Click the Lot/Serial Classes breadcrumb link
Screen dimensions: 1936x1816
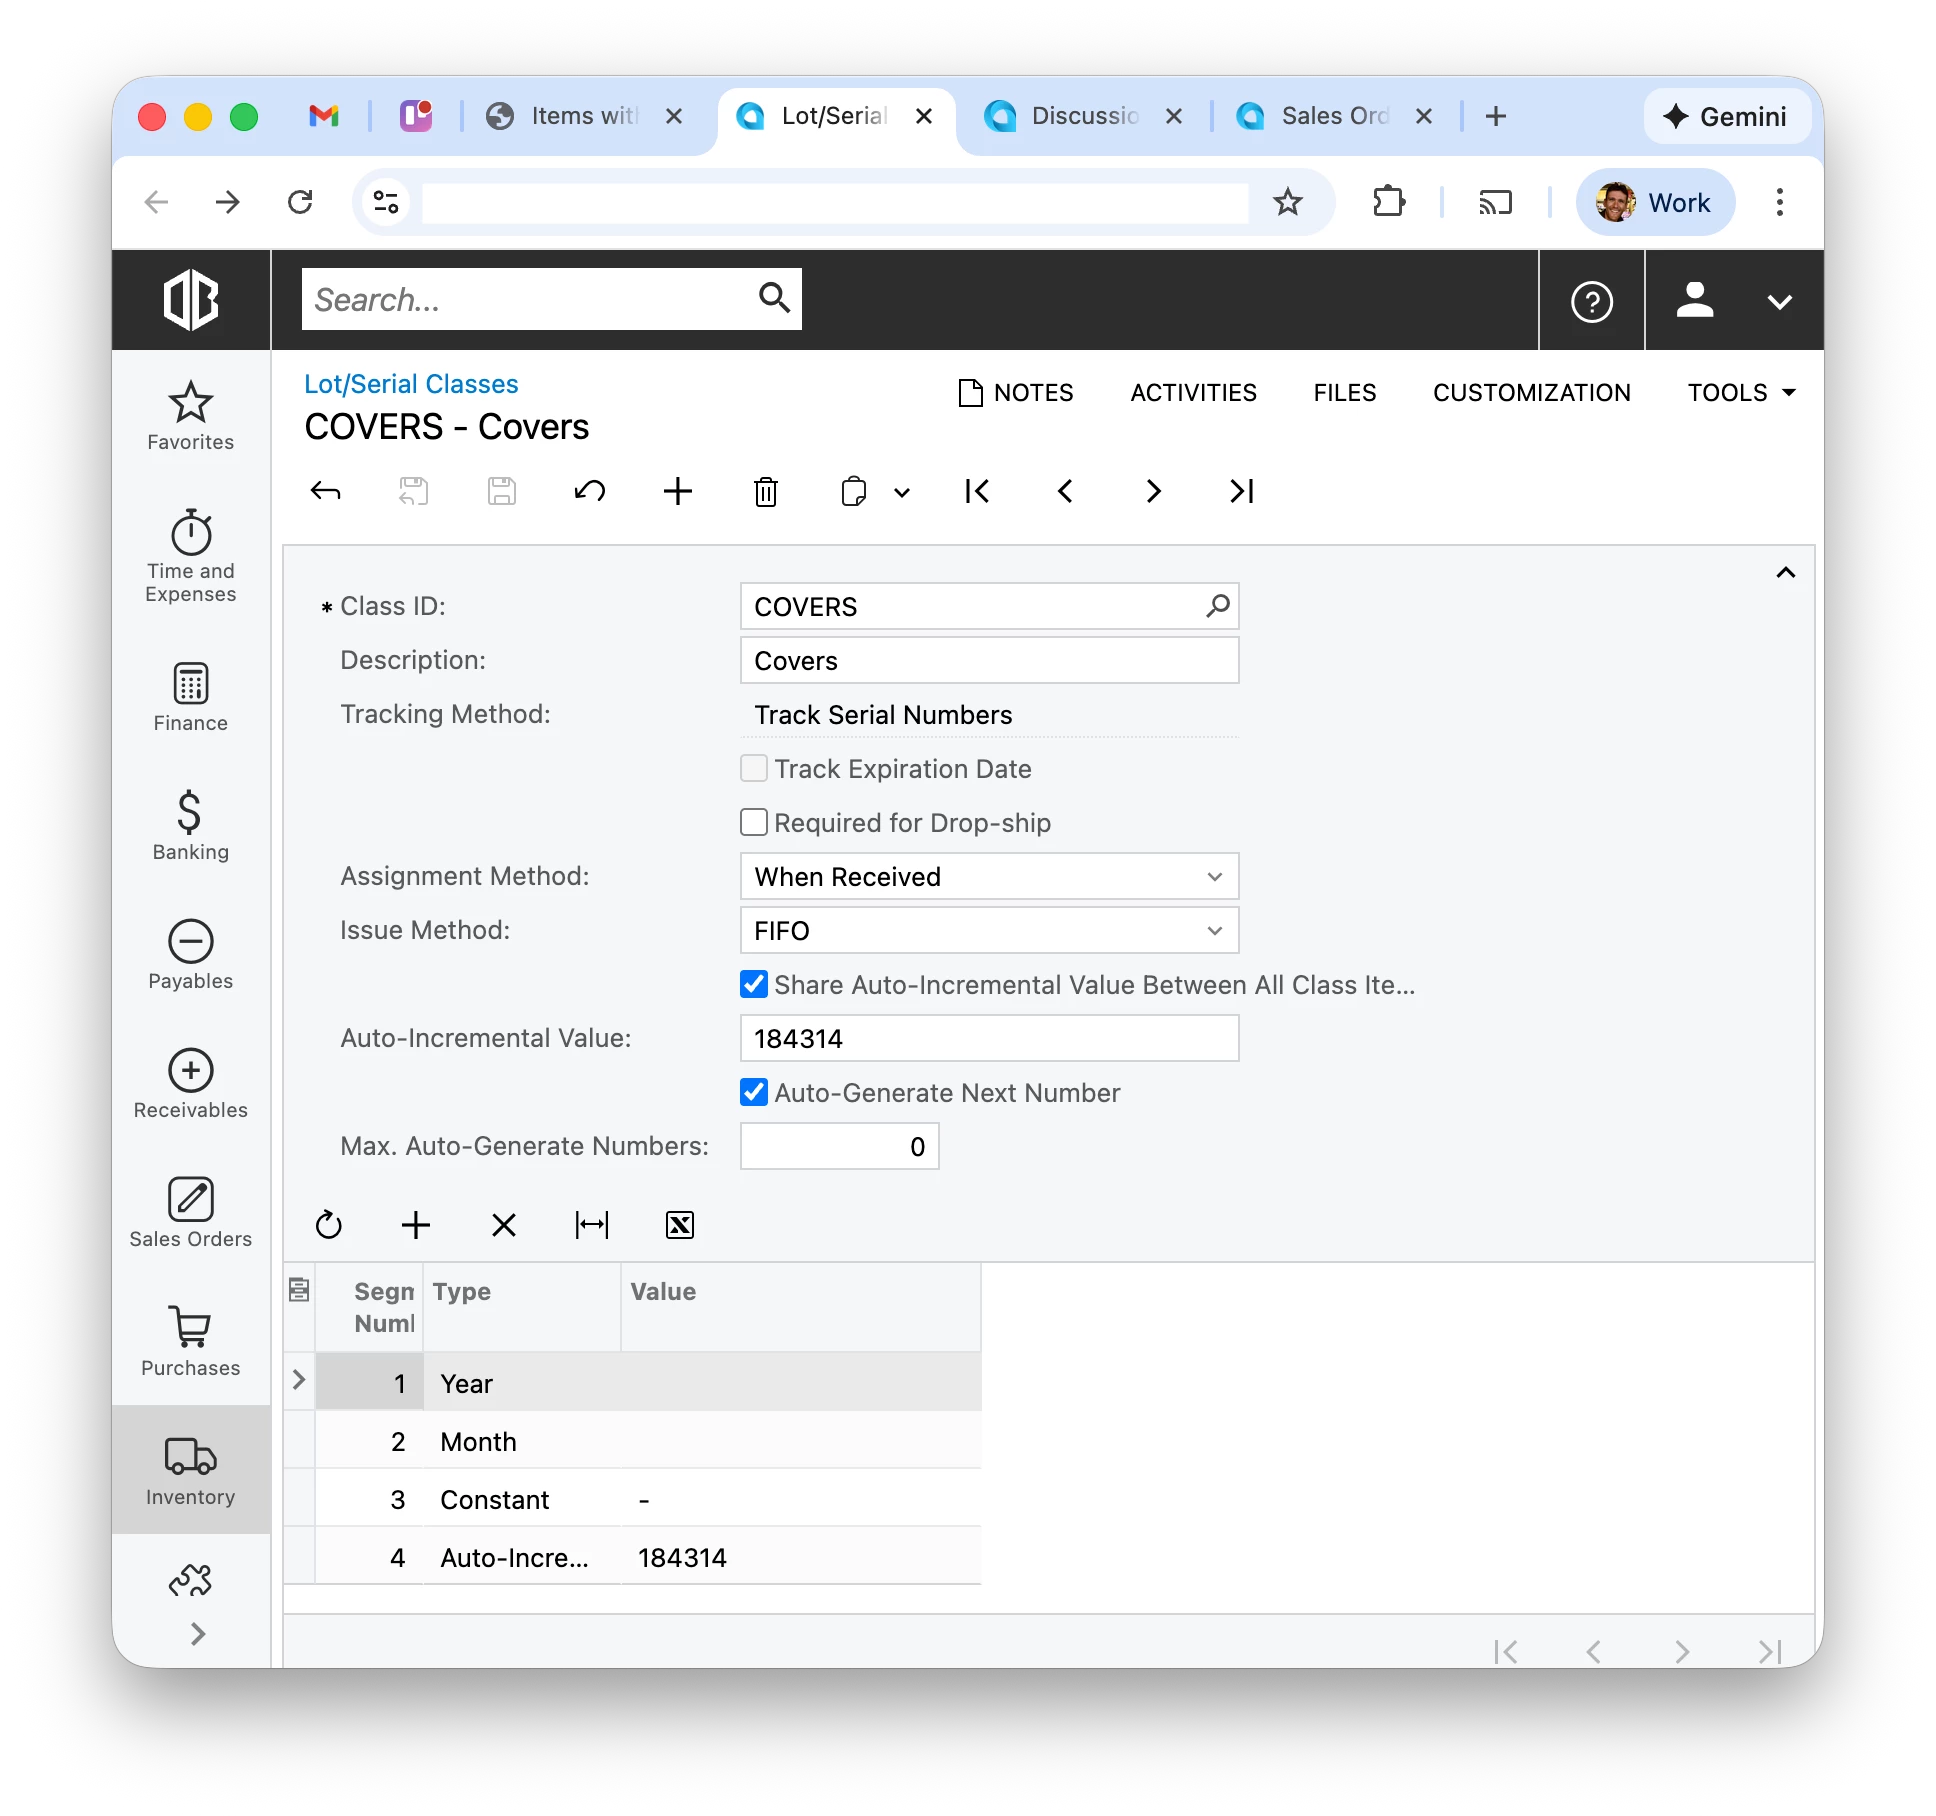(411, 384)
